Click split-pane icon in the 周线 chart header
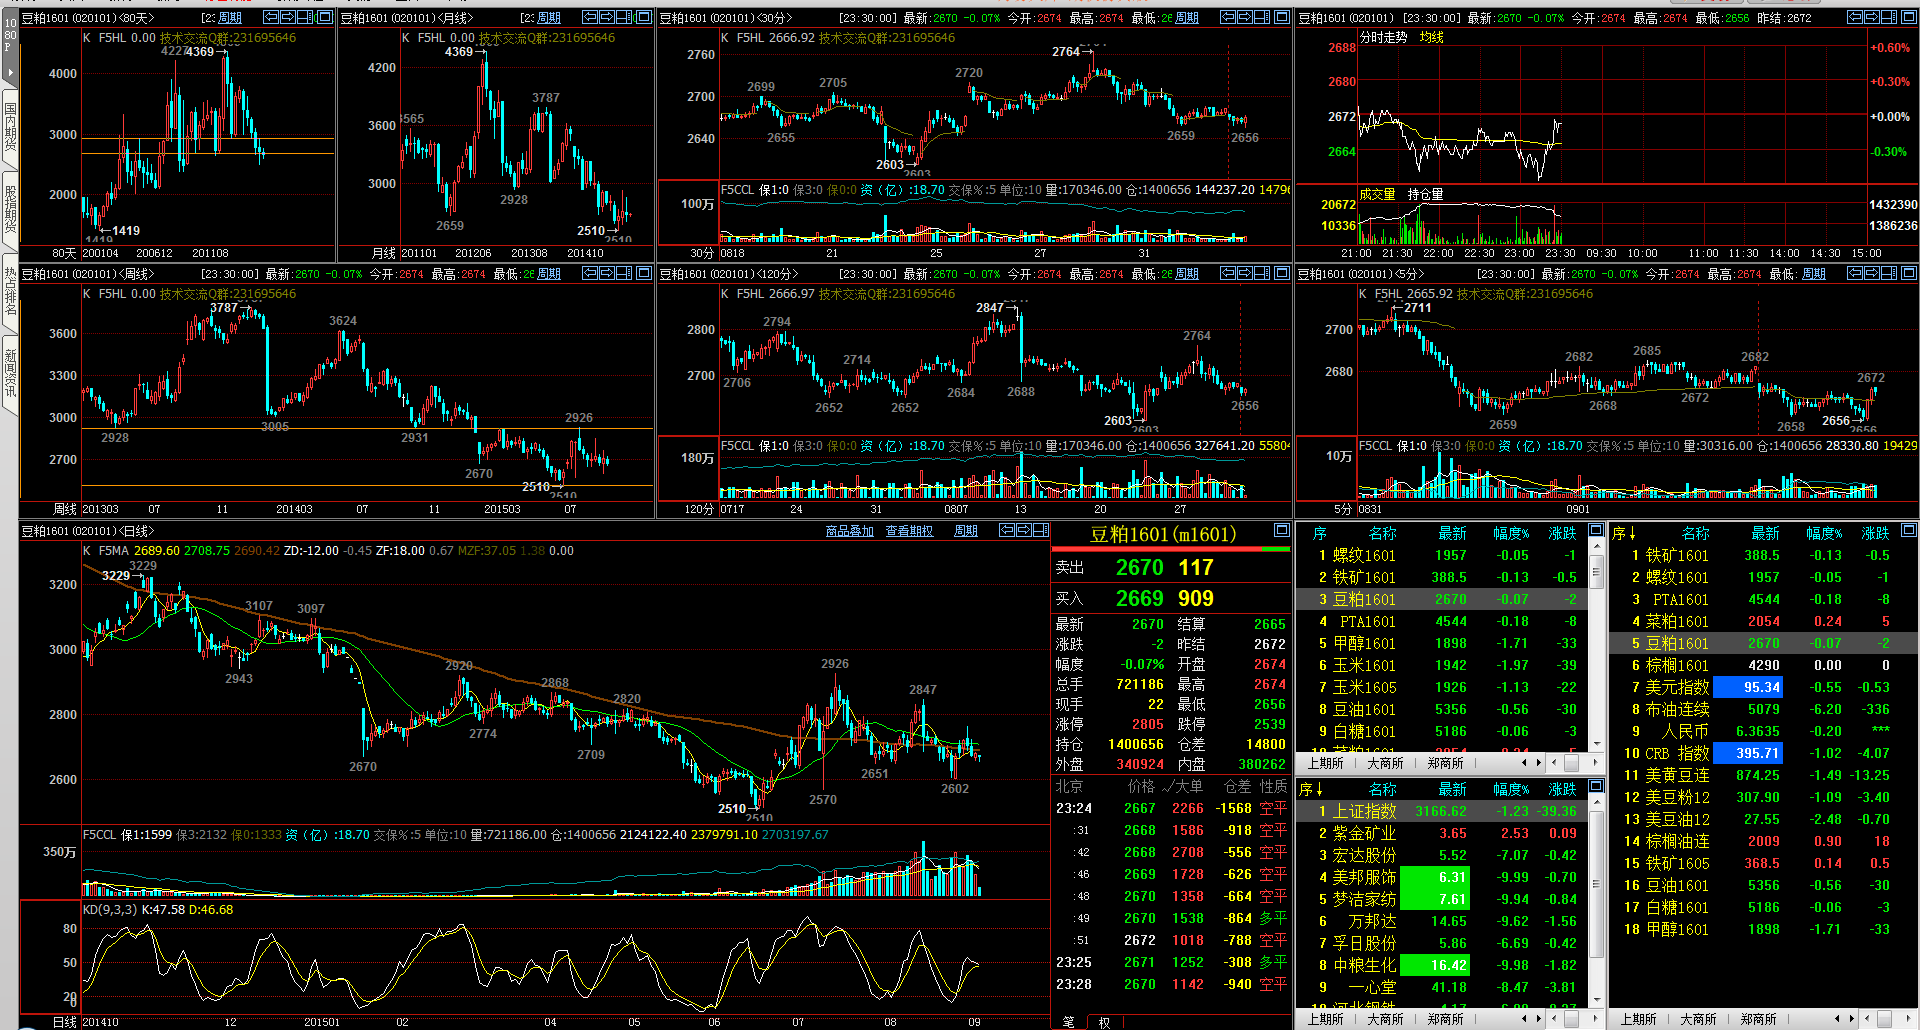 tap(625, 273)
